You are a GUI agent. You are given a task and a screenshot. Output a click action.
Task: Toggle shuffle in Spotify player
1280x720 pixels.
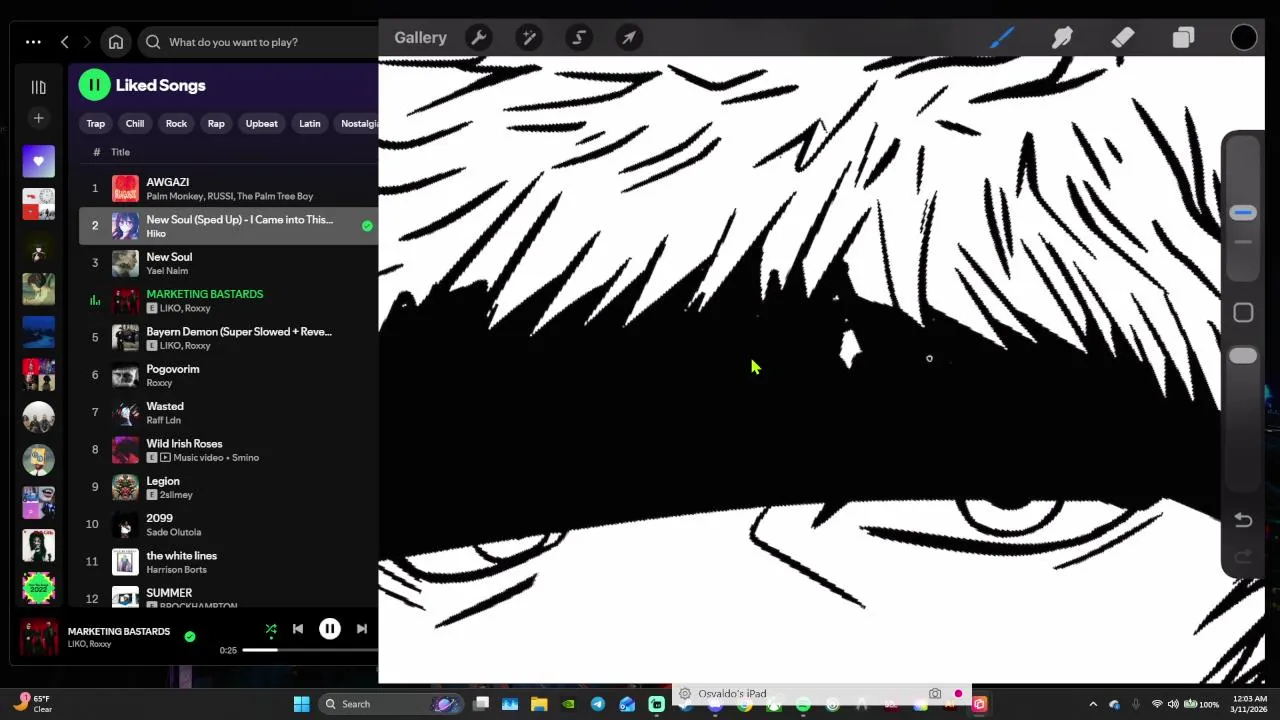pyautogui.click(x=270, y=629)
